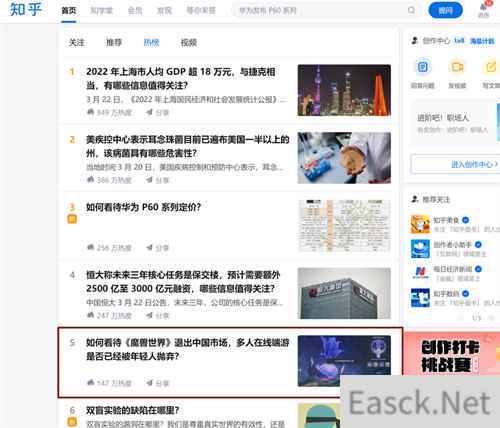Open the 等你来答 nav item
The image size is (500, 428).
point(201,11)
